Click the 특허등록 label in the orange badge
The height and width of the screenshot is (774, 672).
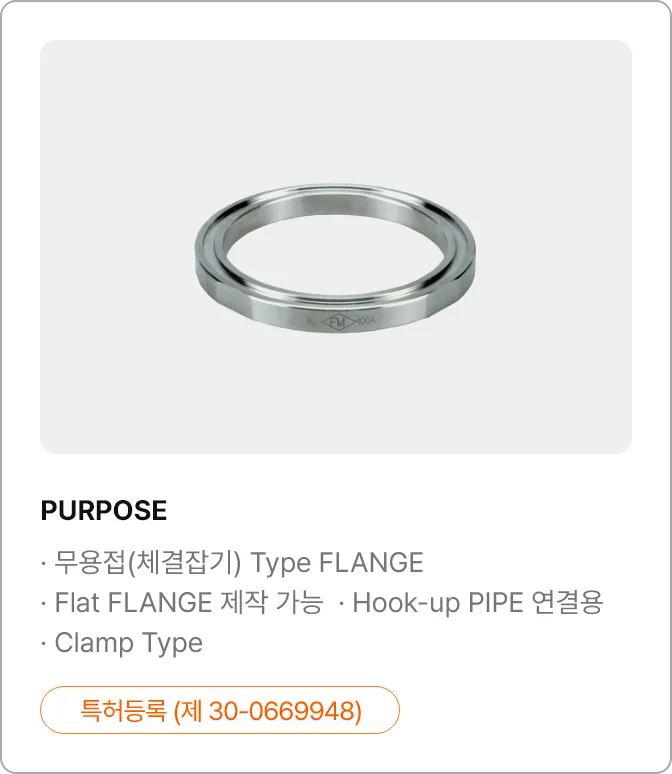click(122, 711)
